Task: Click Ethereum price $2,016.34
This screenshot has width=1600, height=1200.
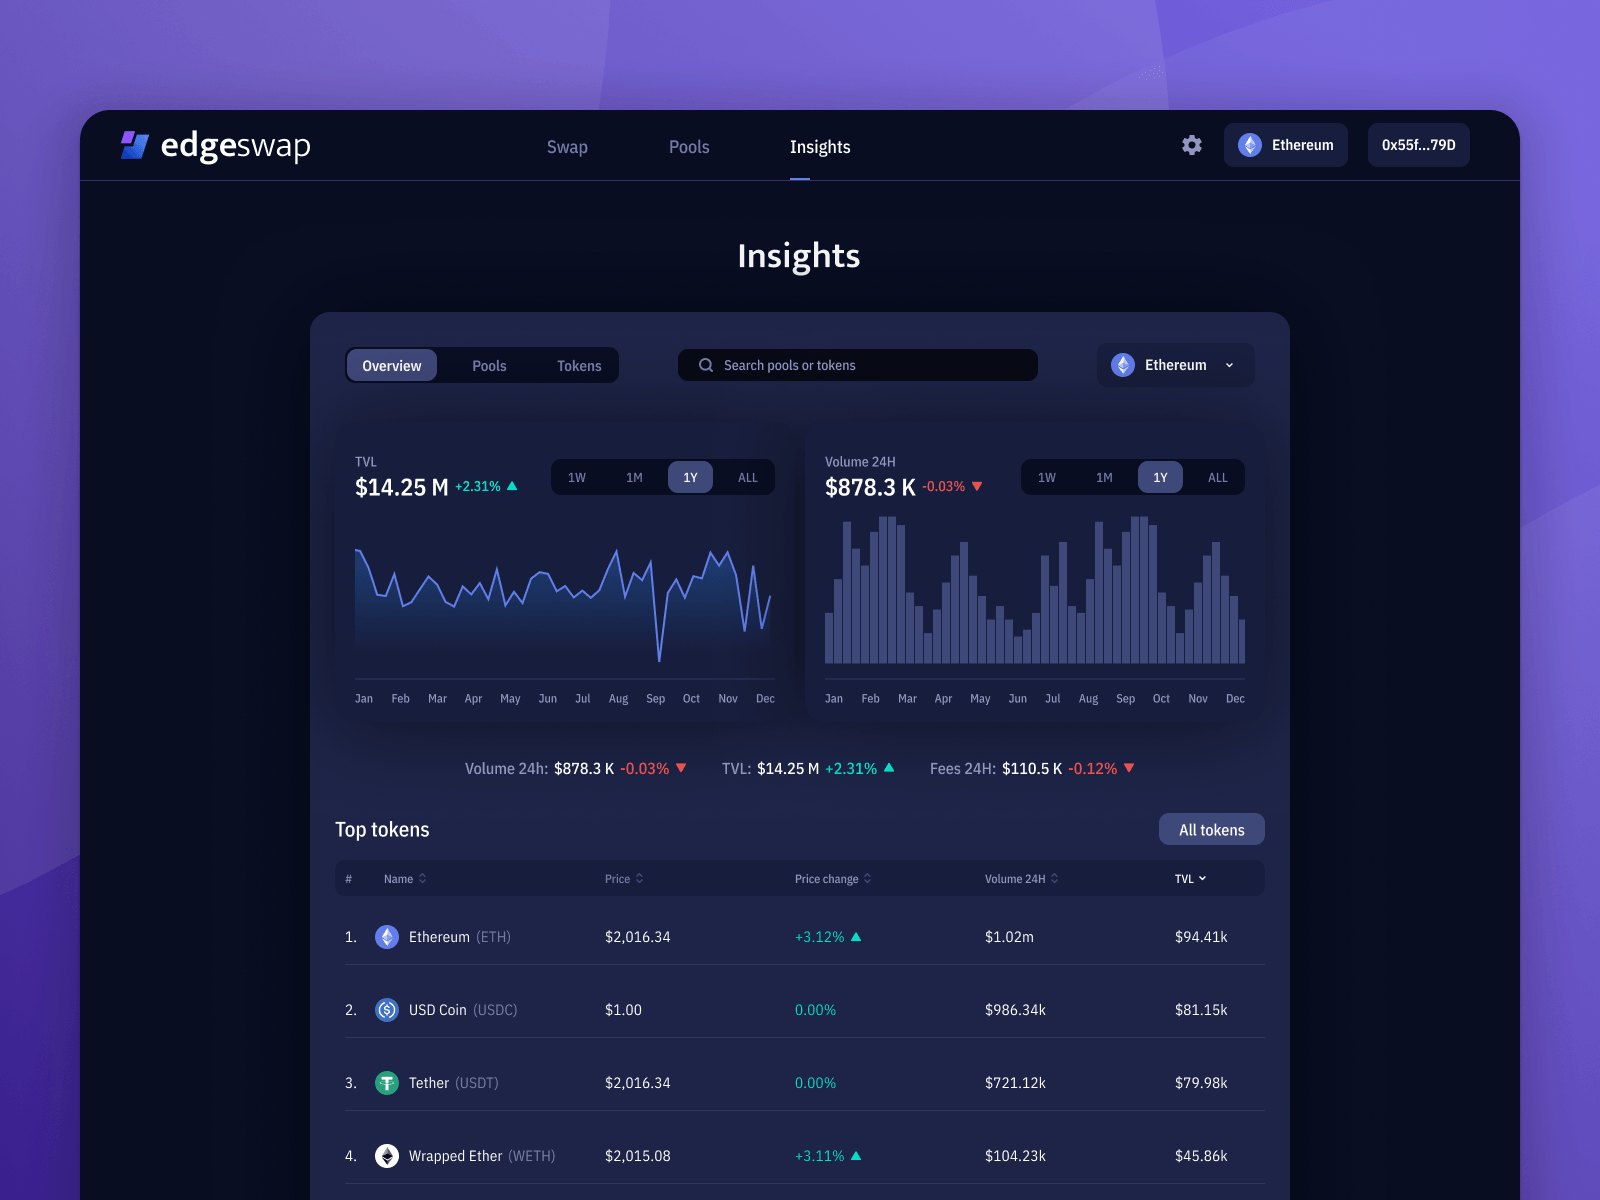Action: [x=638, y=937]
